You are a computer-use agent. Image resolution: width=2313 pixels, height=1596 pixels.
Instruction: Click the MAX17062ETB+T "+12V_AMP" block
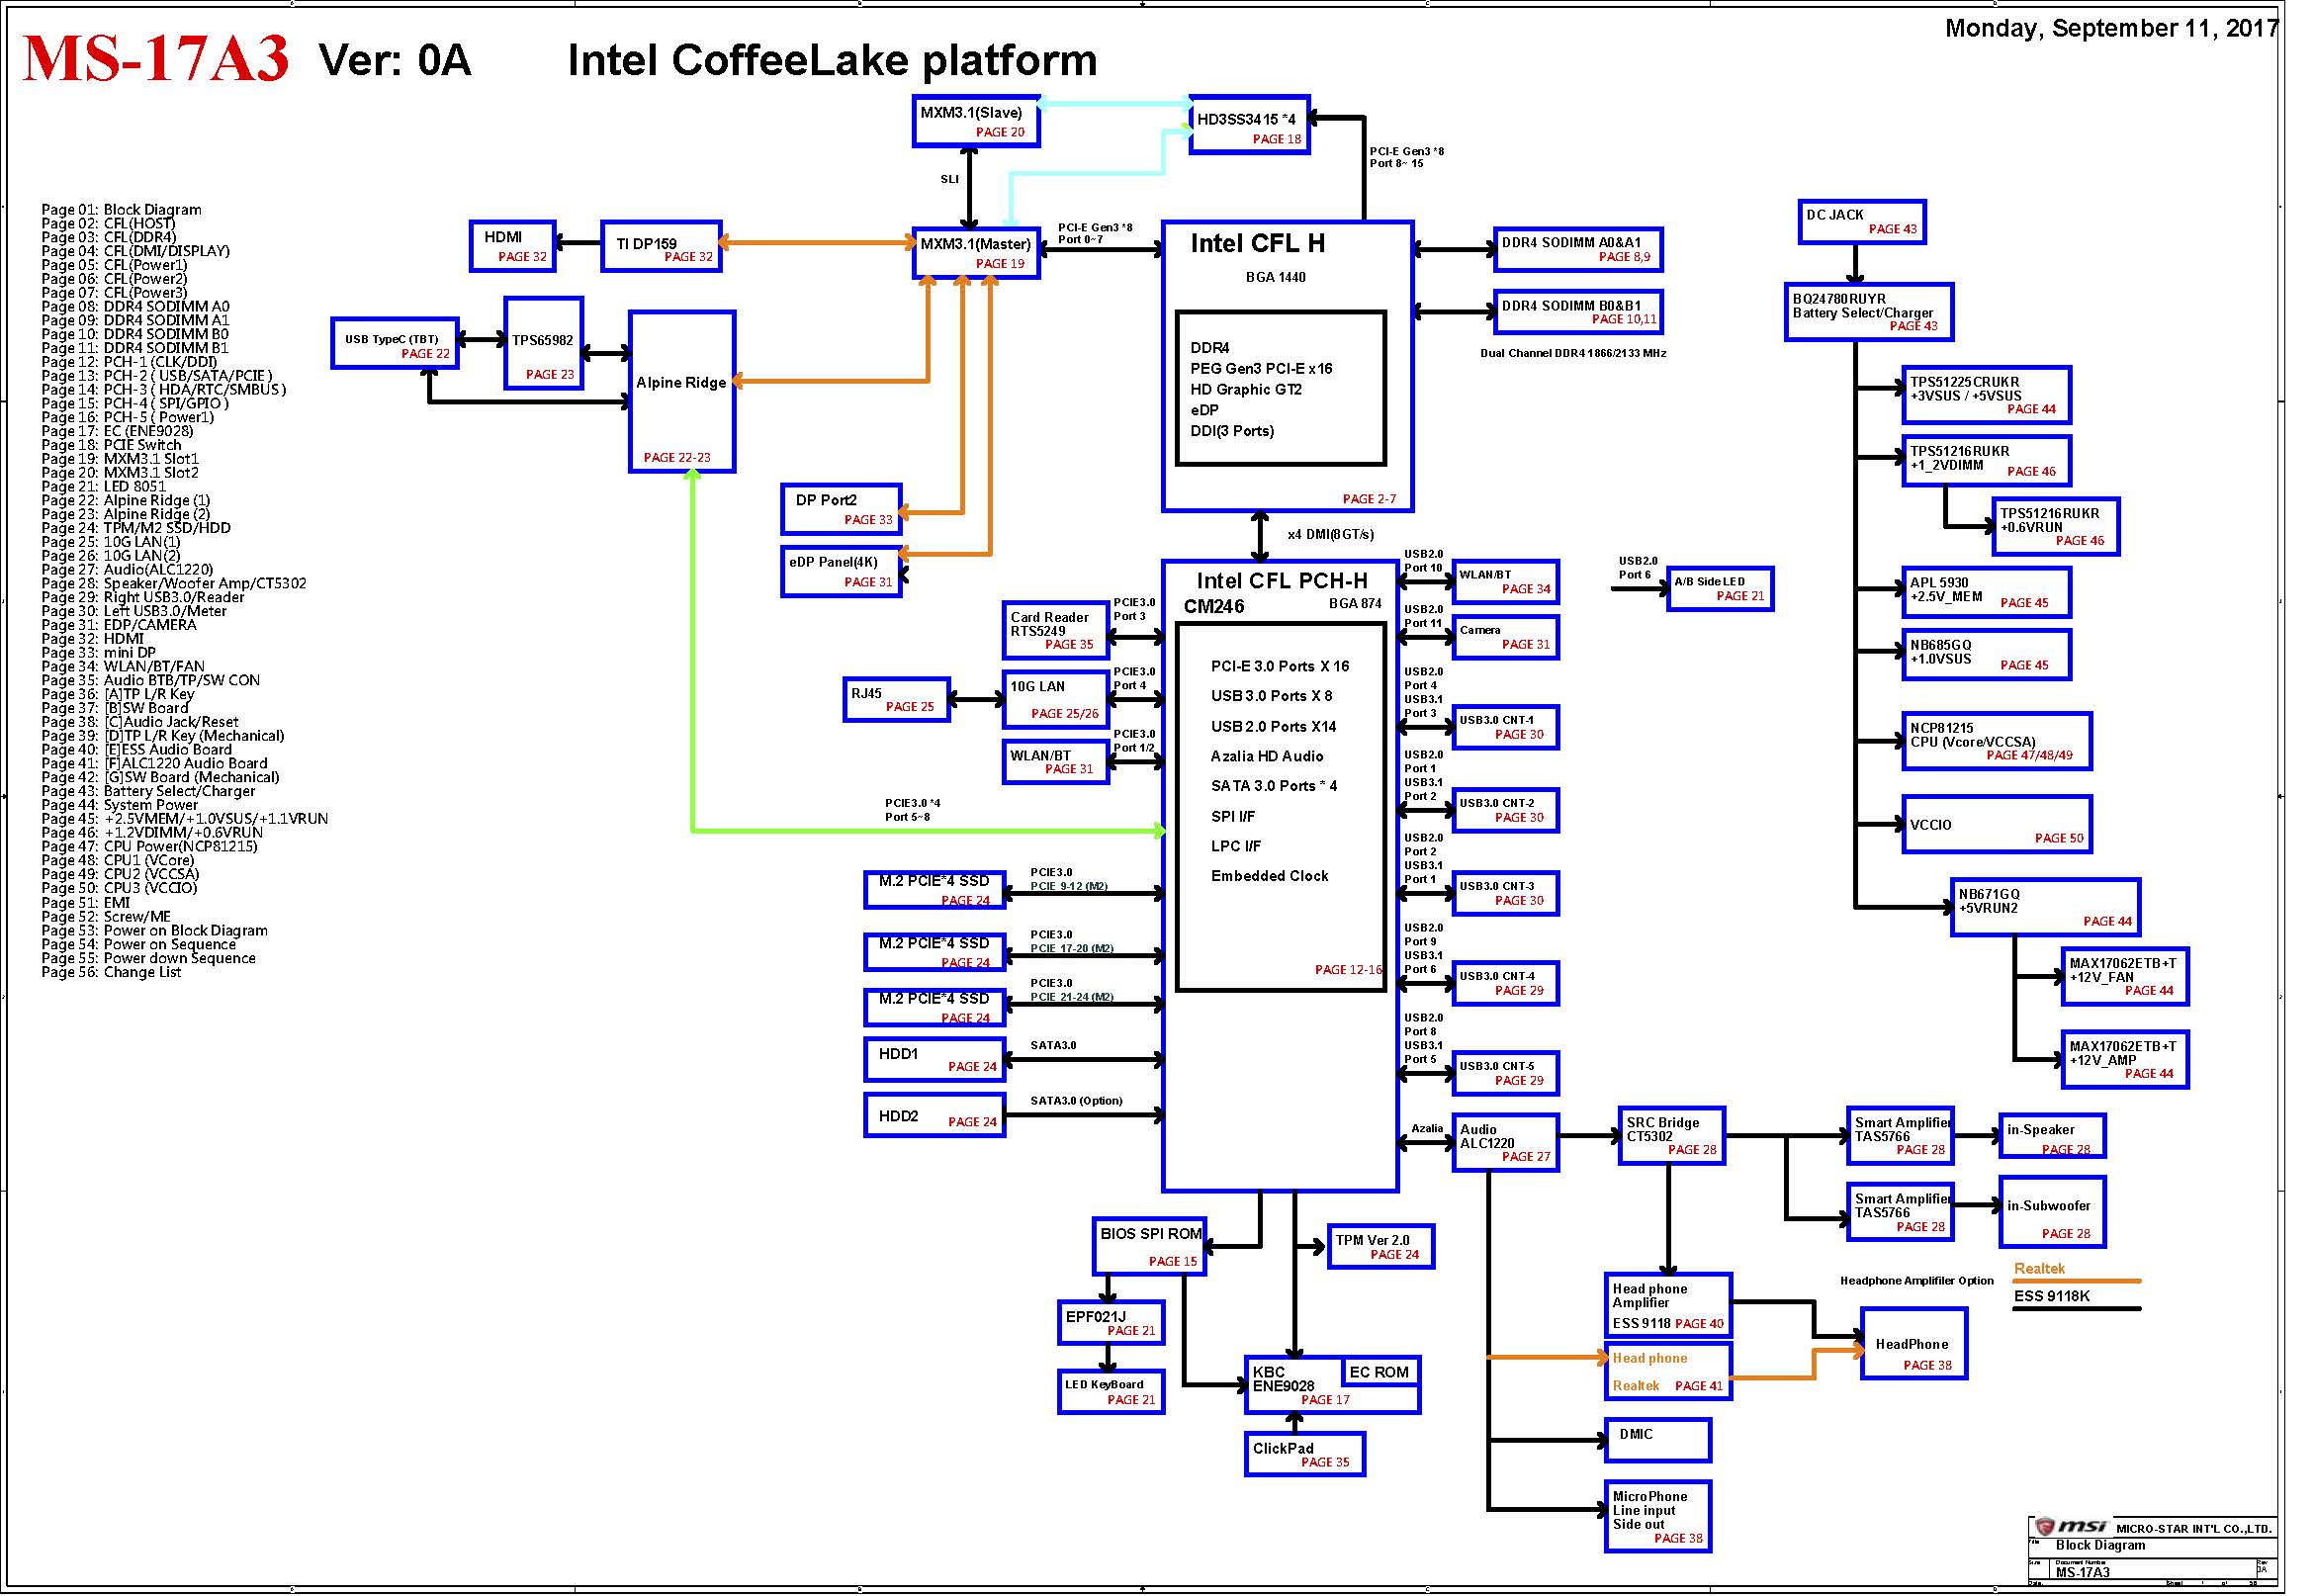click(2125, 1059)
